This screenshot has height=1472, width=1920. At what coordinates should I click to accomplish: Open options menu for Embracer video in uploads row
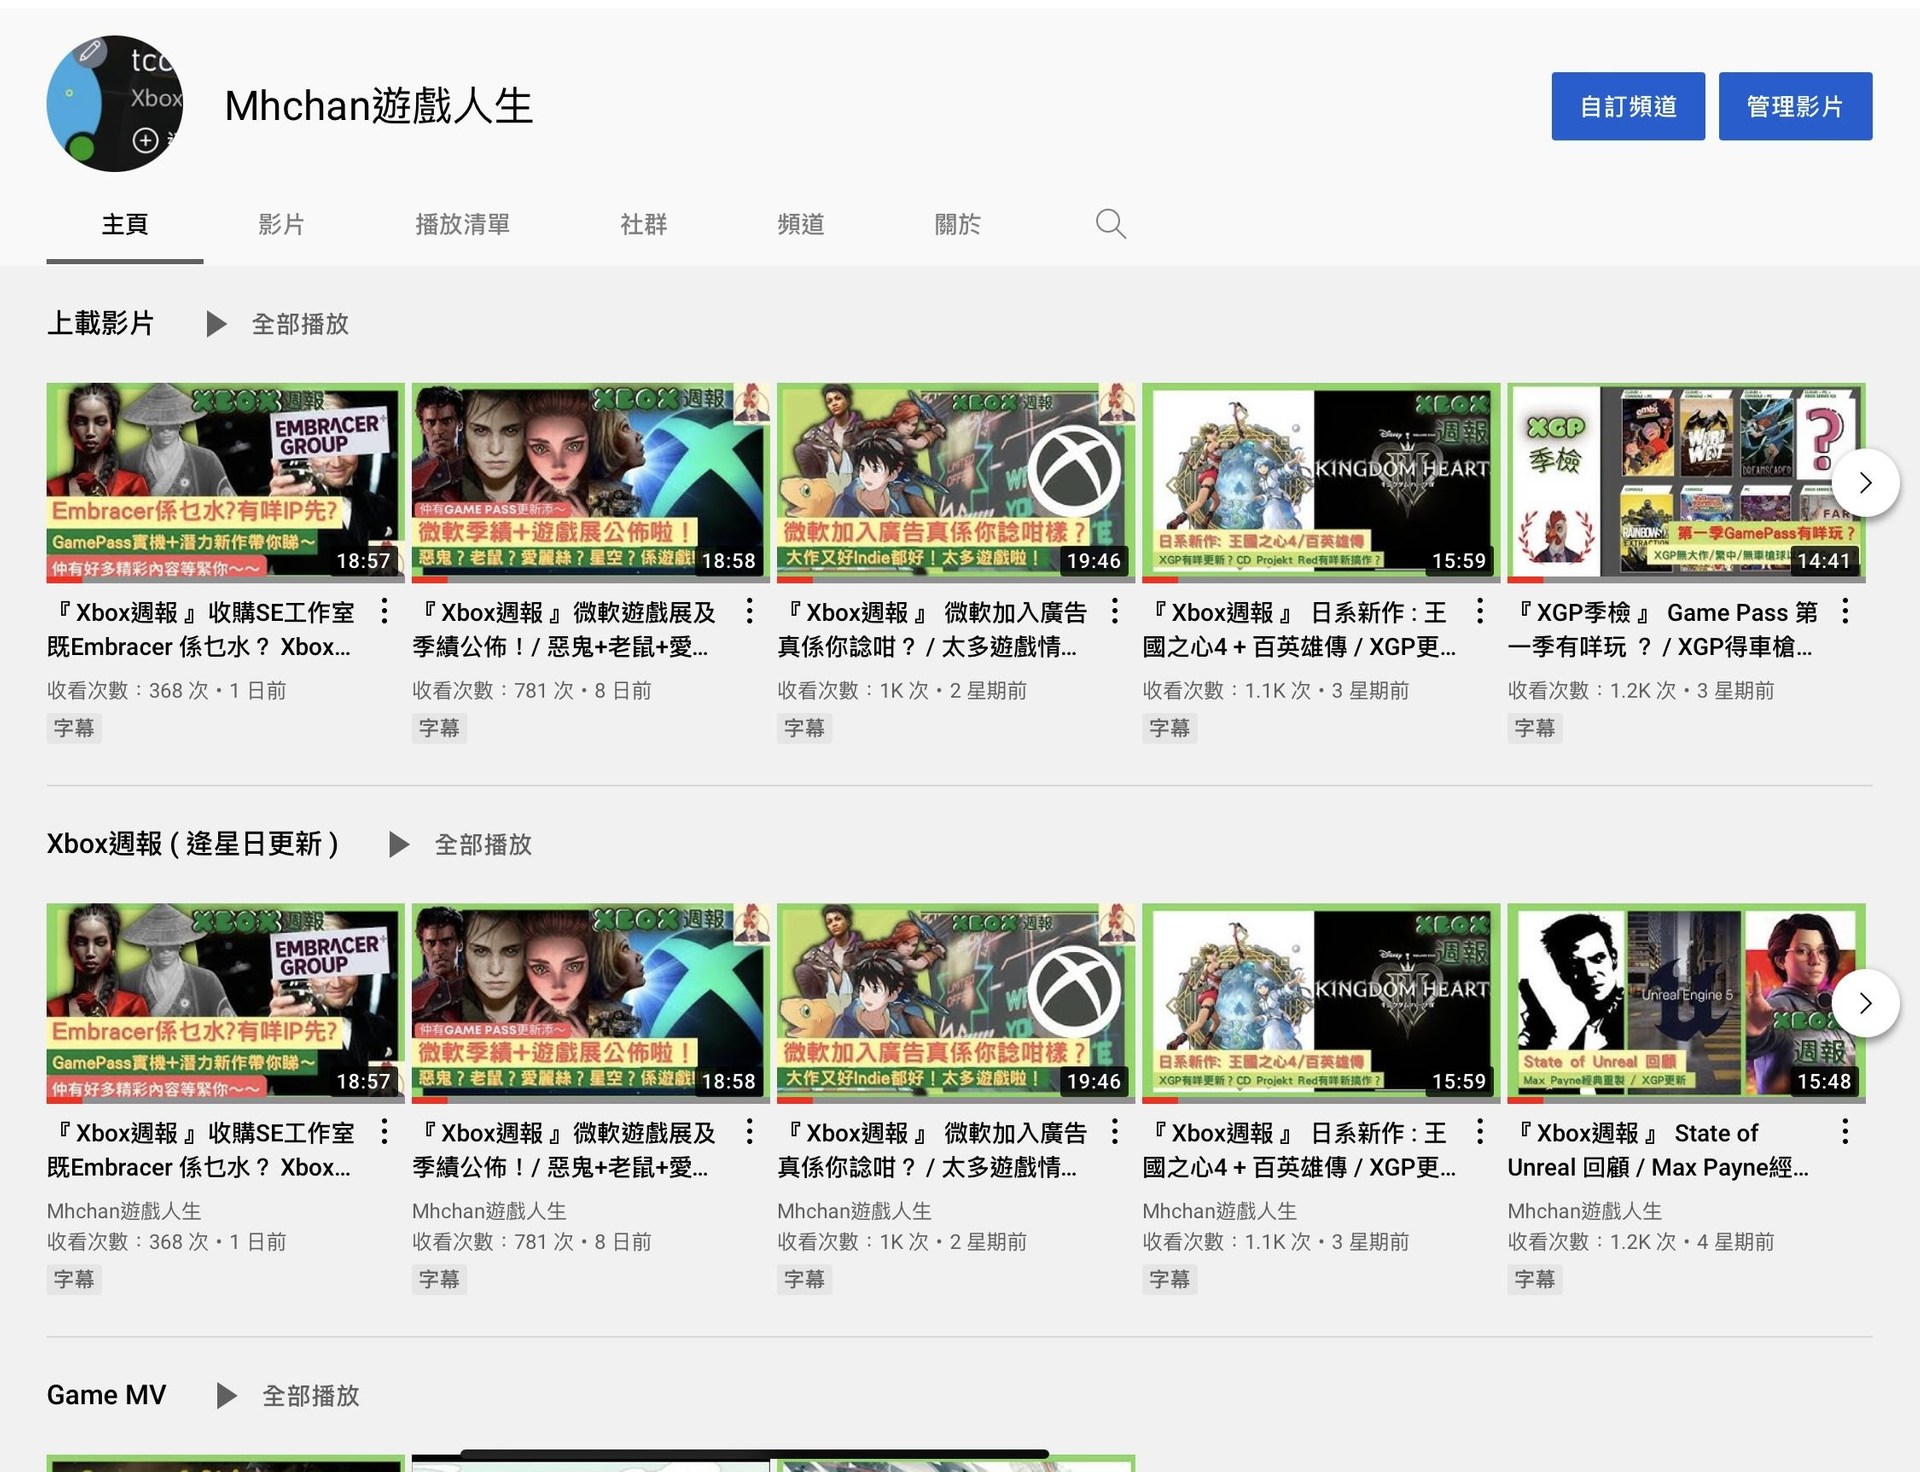(384, 611)
